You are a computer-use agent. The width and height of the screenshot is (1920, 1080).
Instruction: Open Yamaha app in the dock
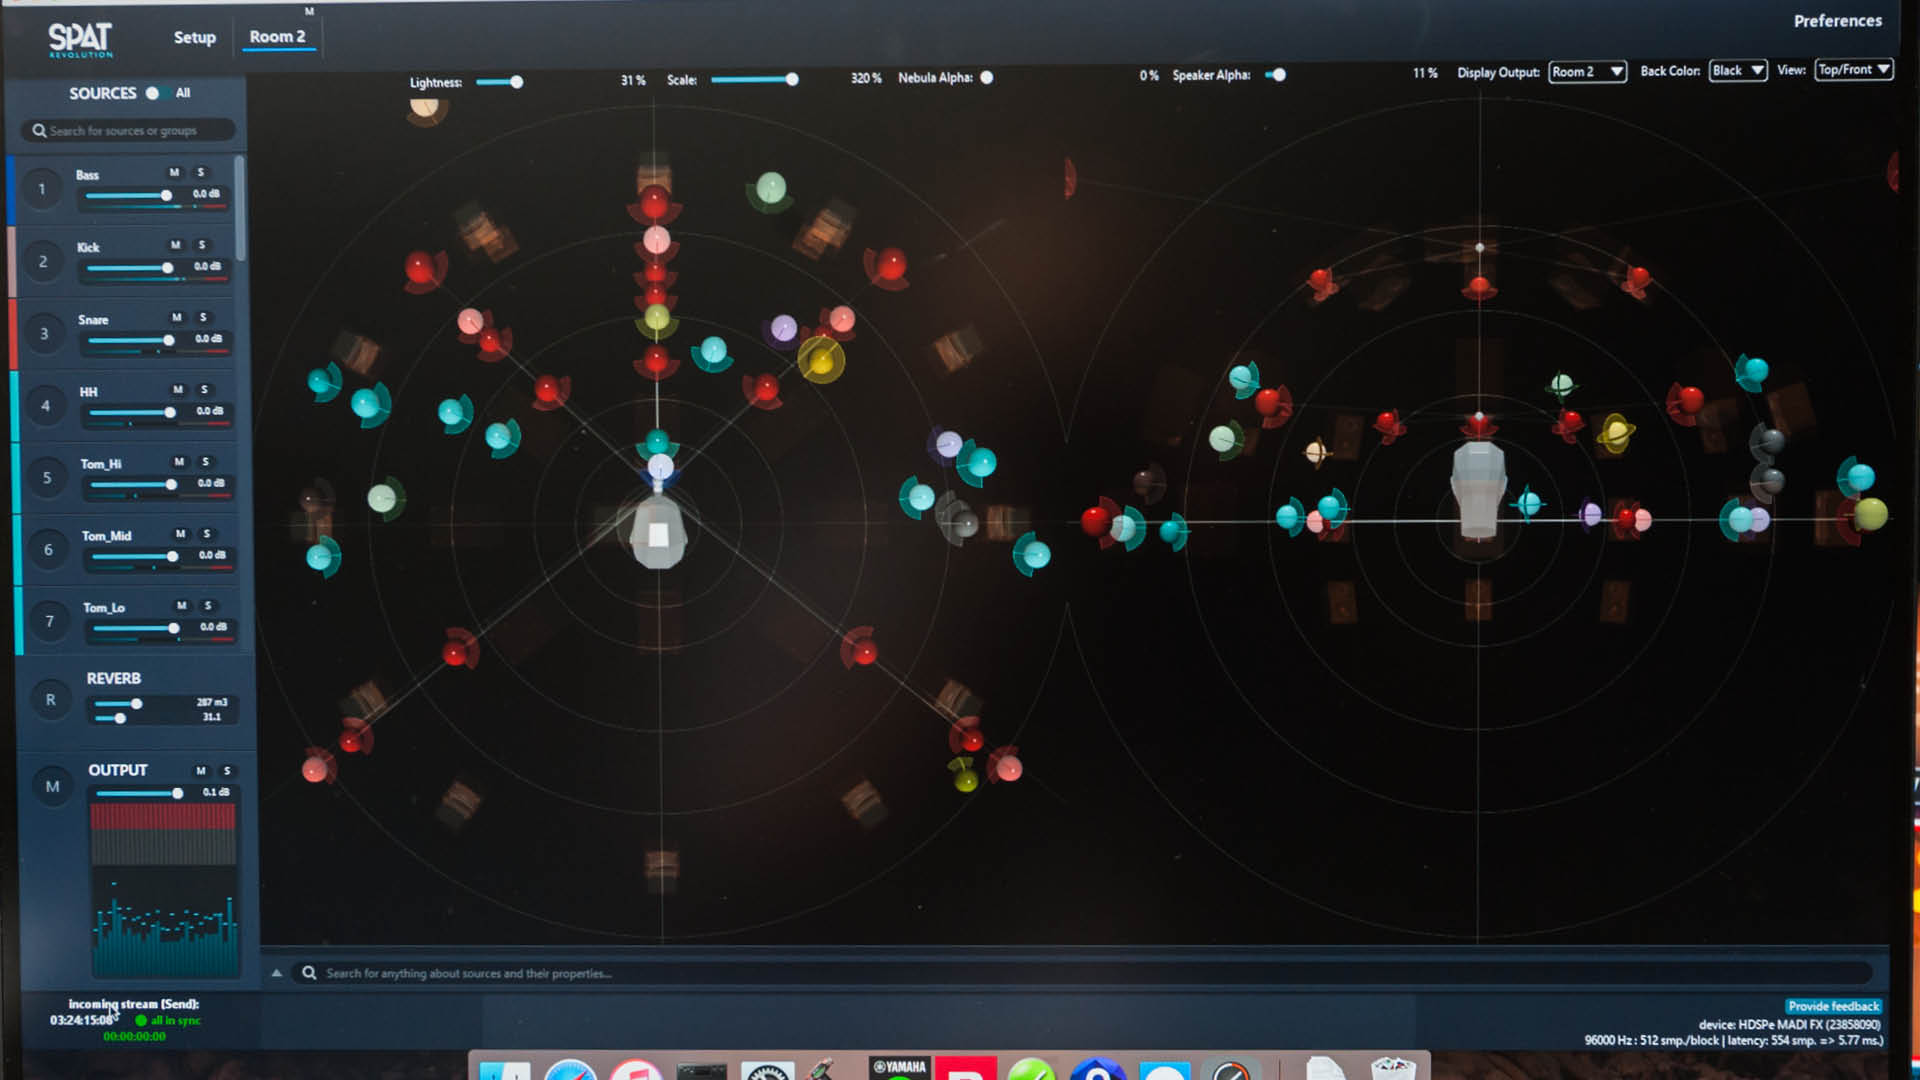[x=899, y=1069]
